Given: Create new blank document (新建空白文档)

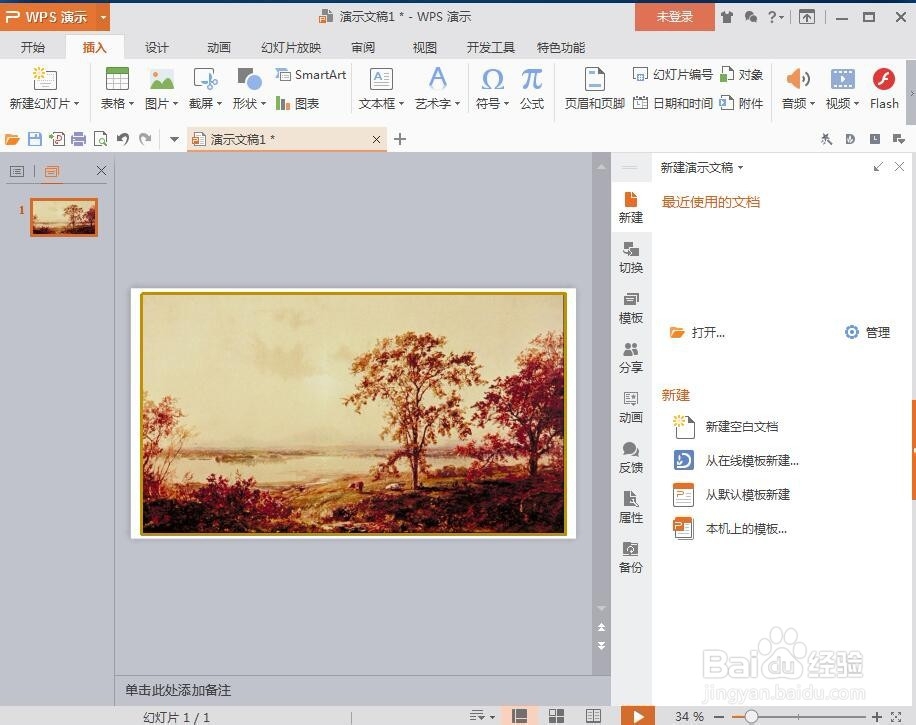Looking at the screenshot, I should [726, 426].
